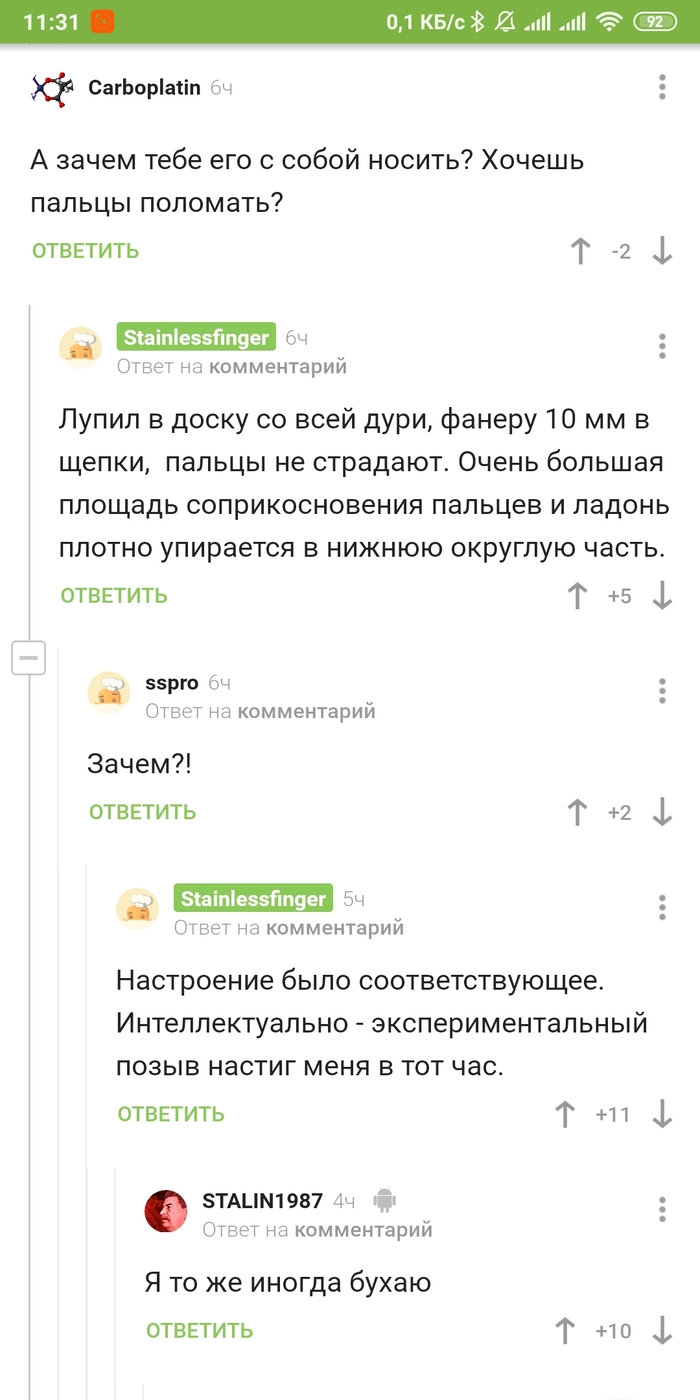
Task: Tap STALIN1987's avatar picture
Action: (x=166, y=1212)
